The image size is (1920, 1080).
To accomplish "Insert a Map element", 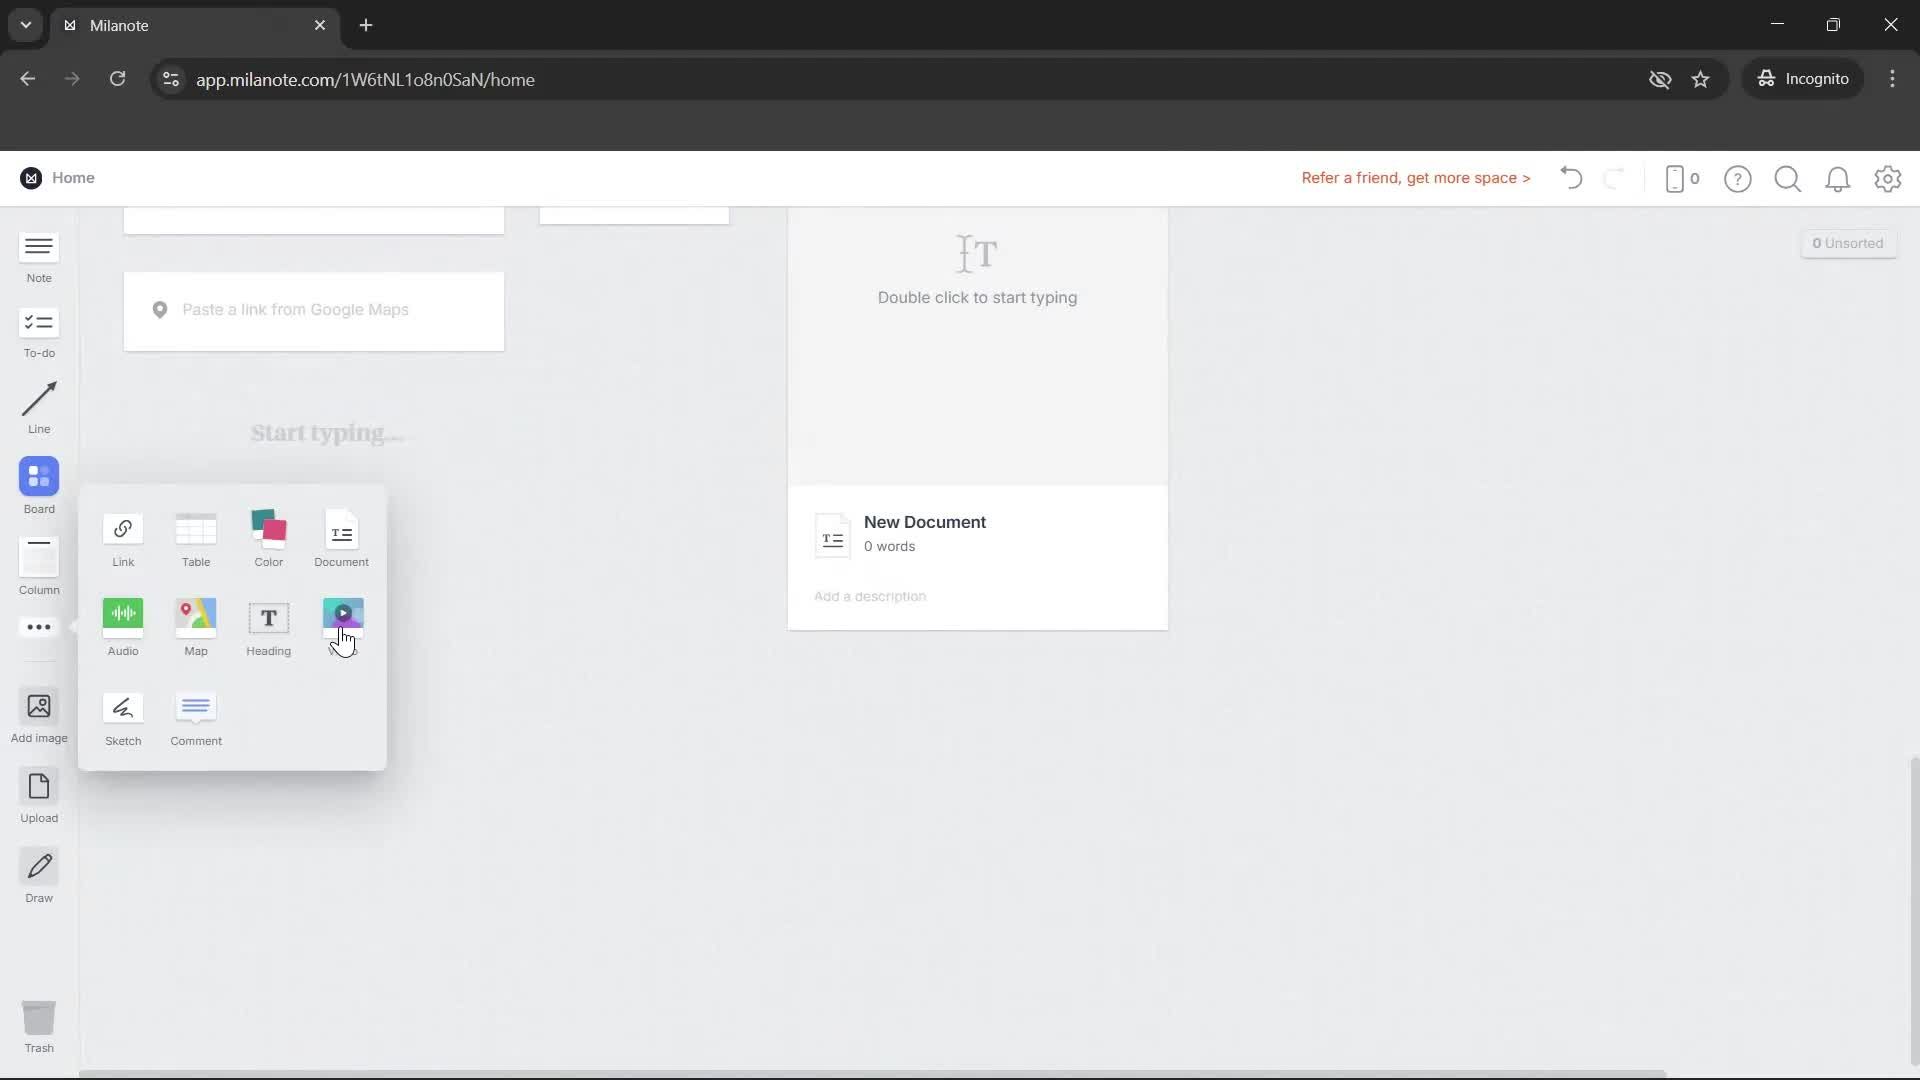I will click(x=195, y=627).
